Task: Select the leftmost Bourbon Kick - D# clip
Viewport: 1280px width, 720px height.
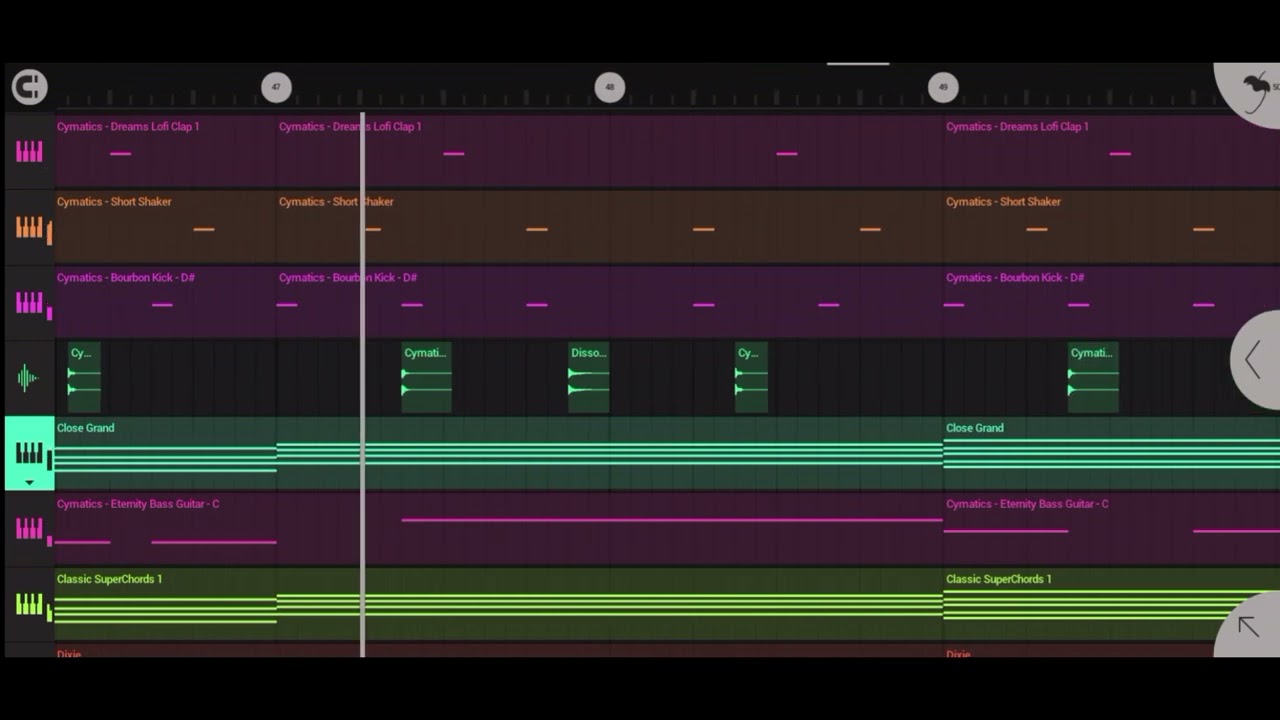Action: [x=165, y=302]
